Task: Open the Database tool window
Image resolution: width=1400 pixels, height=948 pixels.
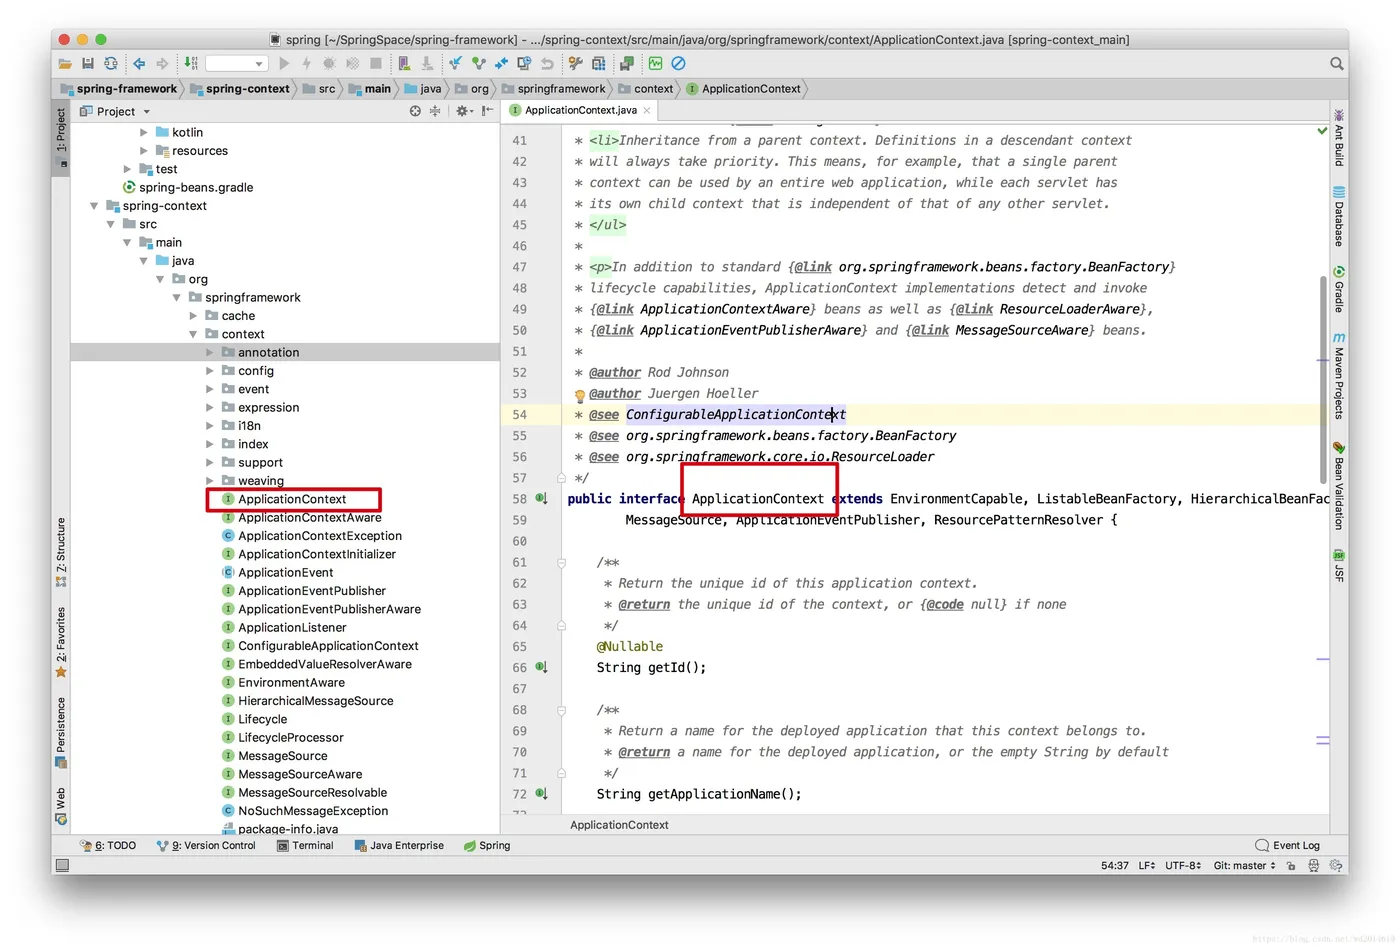Action: [x=1339, y=217]
